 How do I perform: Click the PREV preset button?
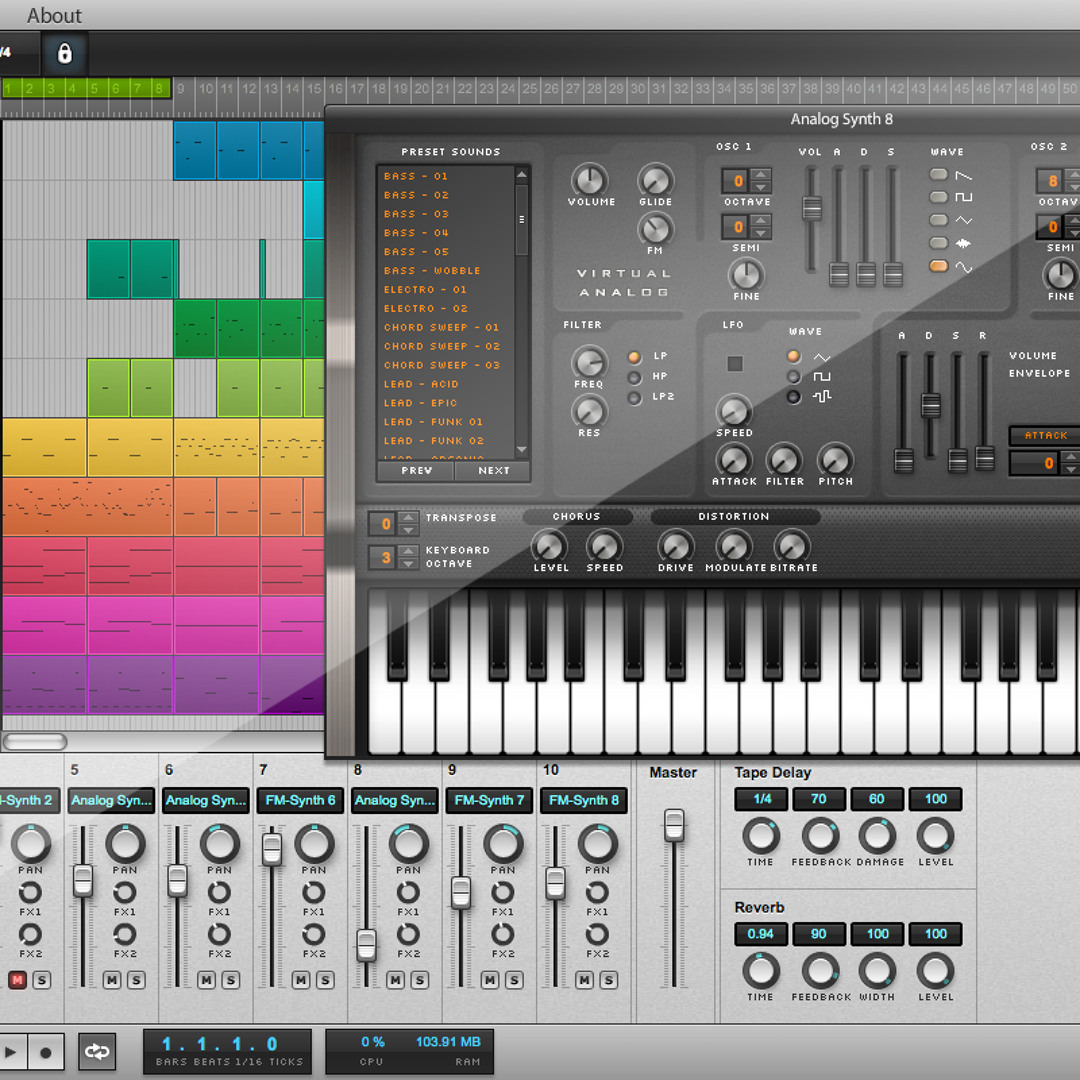pyautogui.click(x=417, y=470)
